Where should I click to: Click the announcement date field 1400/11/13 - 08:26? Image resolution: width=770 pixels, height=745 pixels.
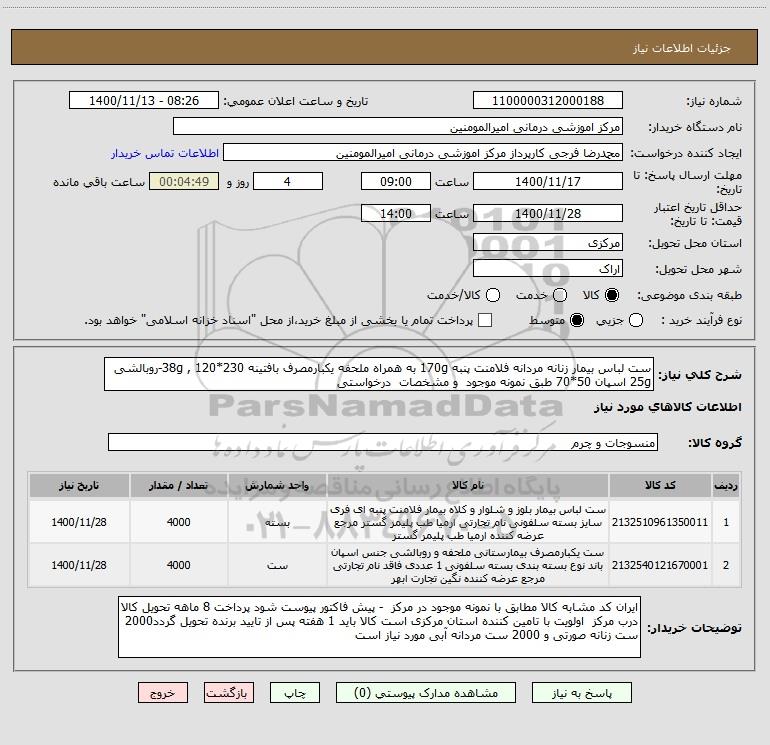144,101
